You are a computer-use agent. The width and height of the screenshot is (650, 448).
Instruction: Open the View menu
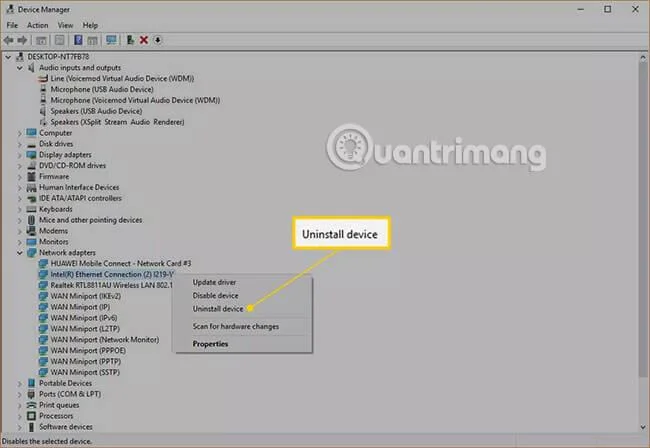pos(65,25)
